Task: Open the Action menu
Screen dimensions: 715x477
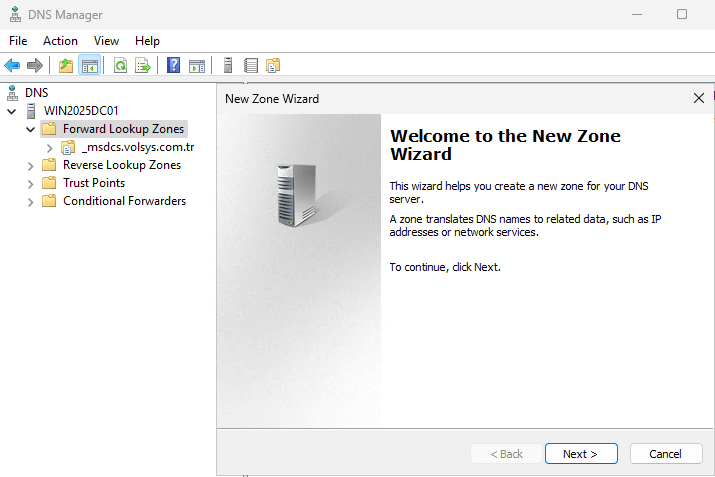Action: 60,41
